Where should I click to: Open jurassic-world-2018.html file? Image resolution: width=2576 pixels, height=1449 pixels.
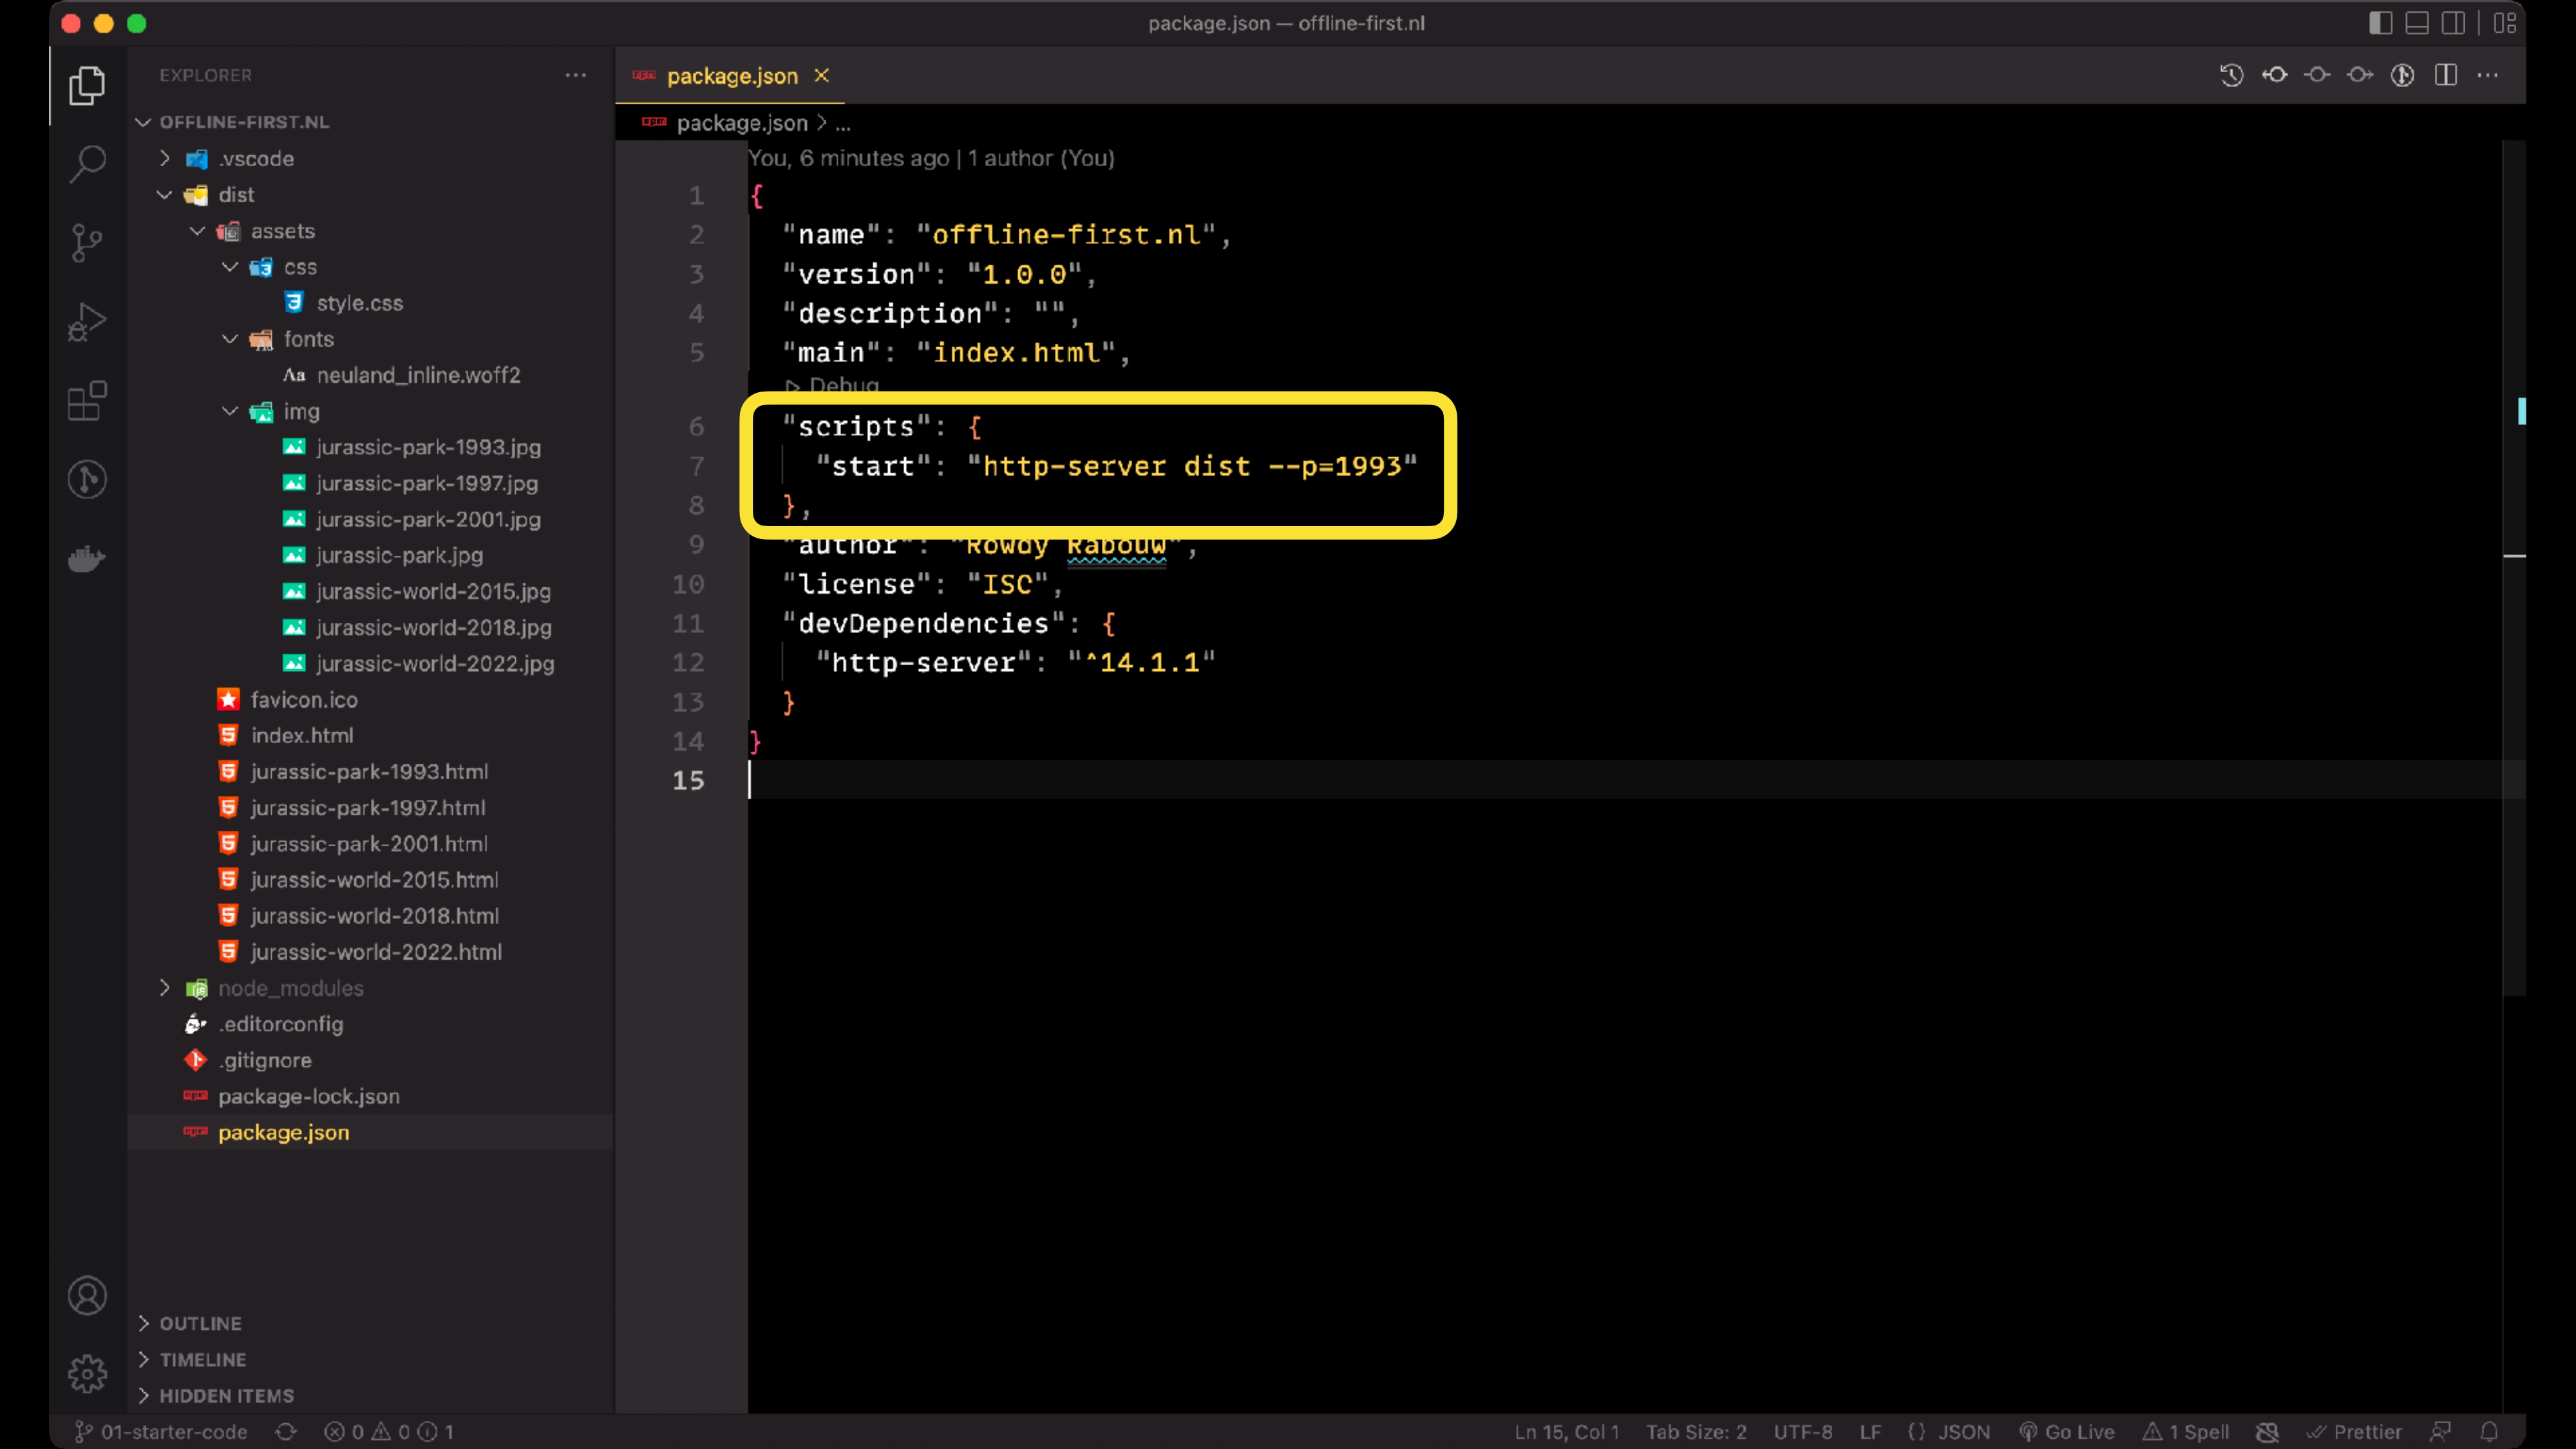[374, 915]
